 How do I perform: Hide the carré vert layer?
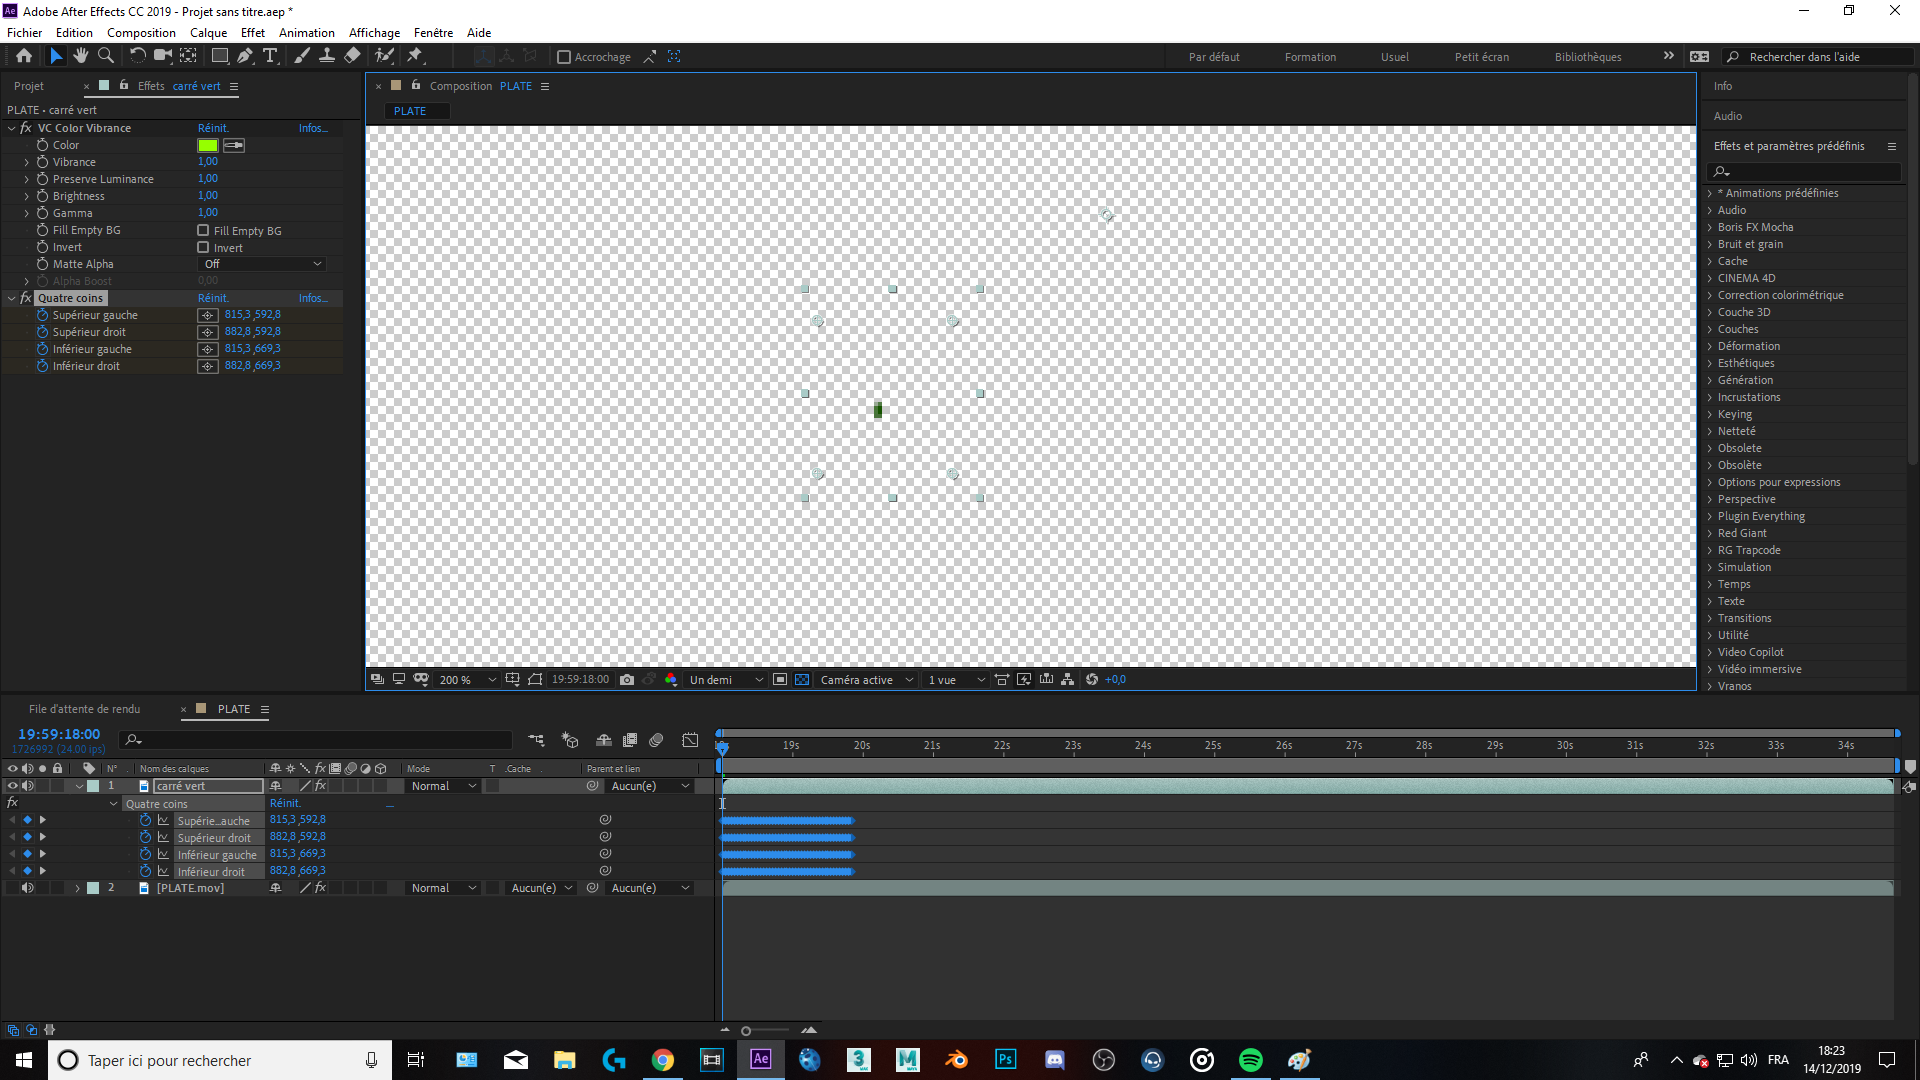[x=12, y=786]
